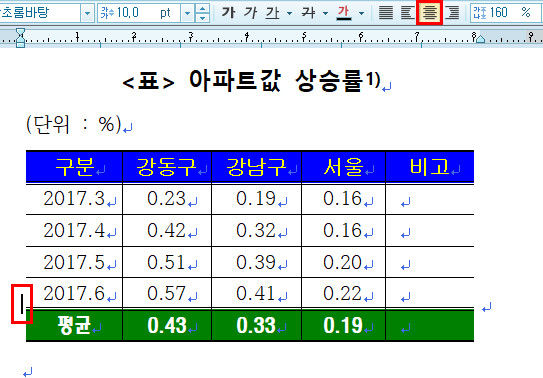Click the 강동구 header cell
The height and width of the screenshot is (378, 543).
167,166
